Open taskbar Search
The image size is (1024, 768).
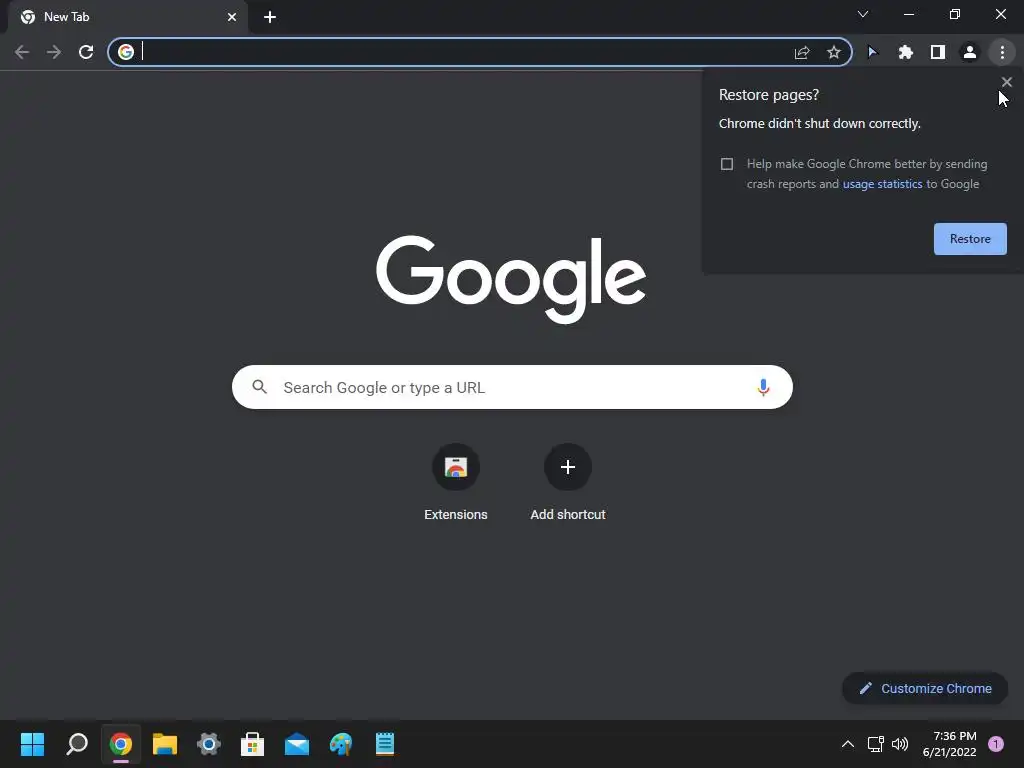click(x=77, y=744)
